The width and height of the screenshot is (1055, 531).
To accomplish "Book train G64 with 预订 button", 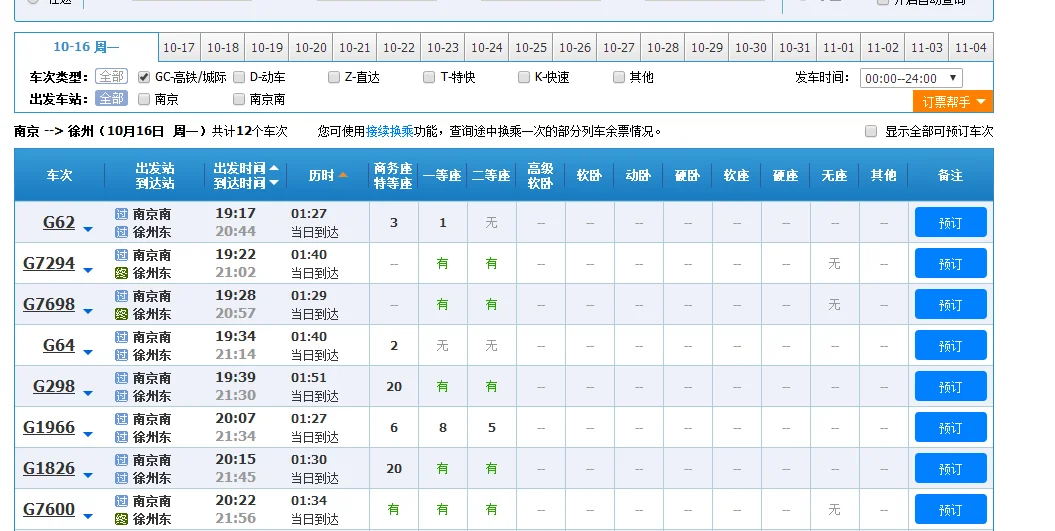I will point(950,346).
